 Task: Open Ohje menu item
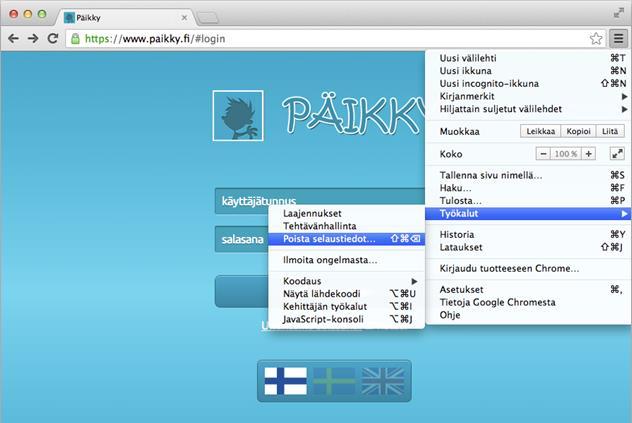tap(528, 315)
